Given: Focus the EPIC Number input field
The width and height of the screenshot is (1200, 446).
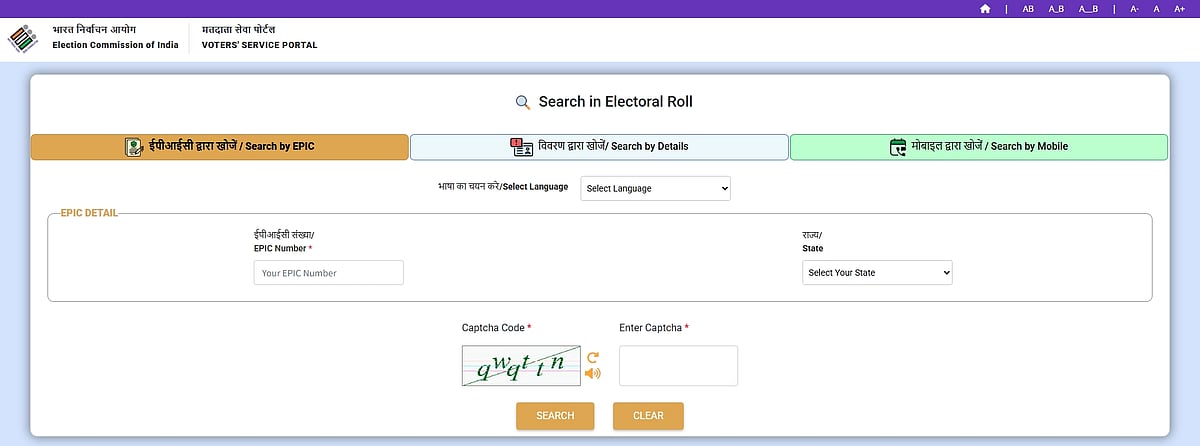Looking at the screenshot, I should pyautogui.click(x=328, y=273).
